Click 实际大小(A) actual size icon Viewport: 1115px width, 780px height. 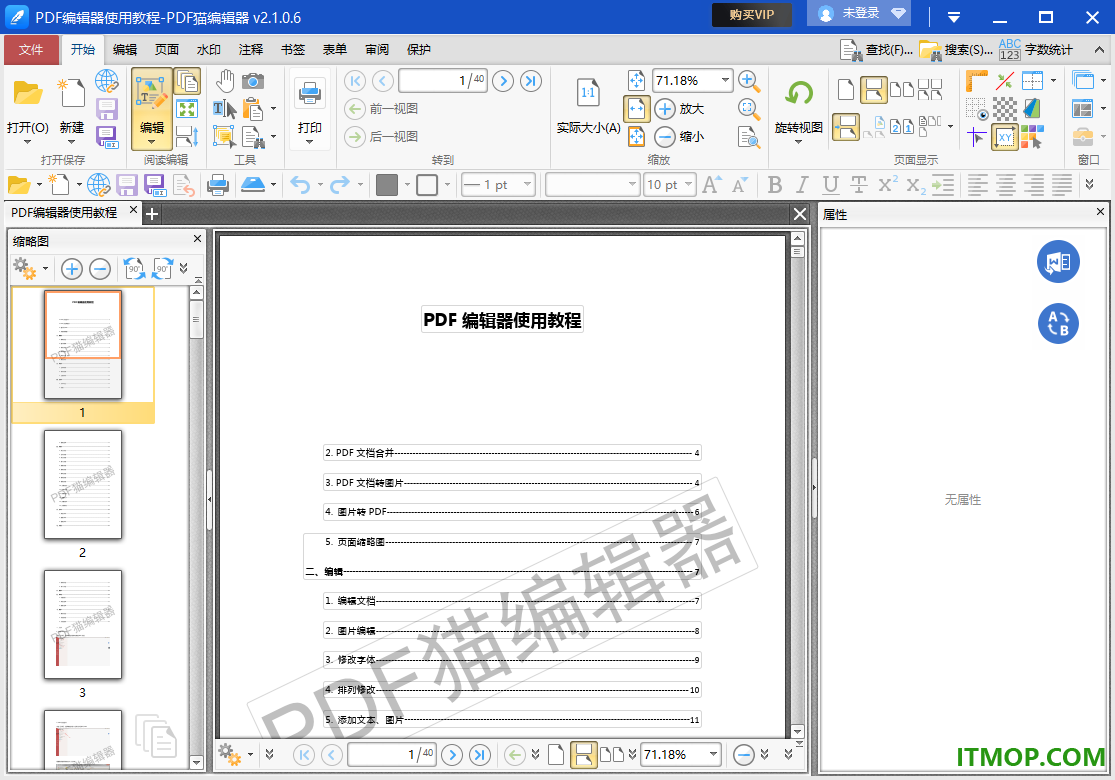[x=588, y=92]
